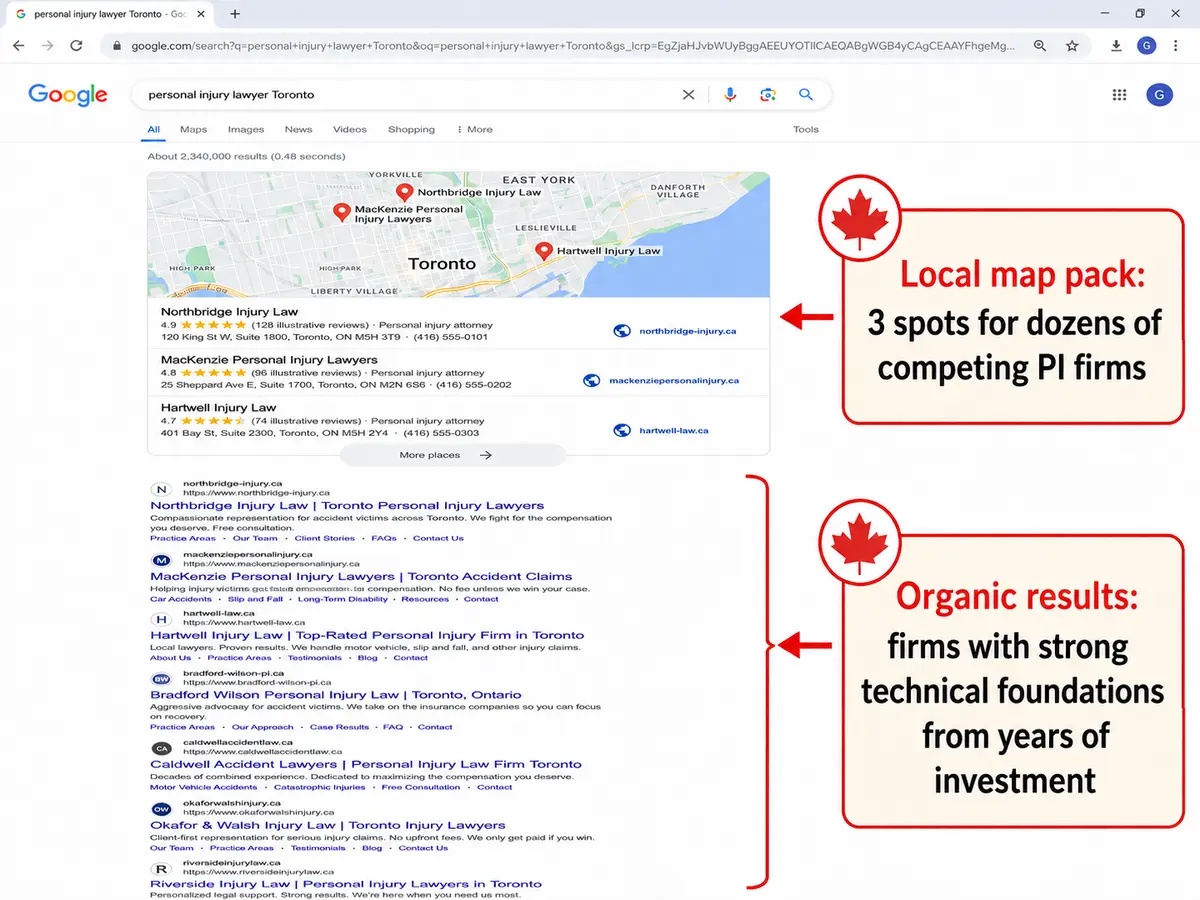Open the Bradford Wilson Personal Injury Law result
Screen dimensions: 1200x900
pos(336,695)
